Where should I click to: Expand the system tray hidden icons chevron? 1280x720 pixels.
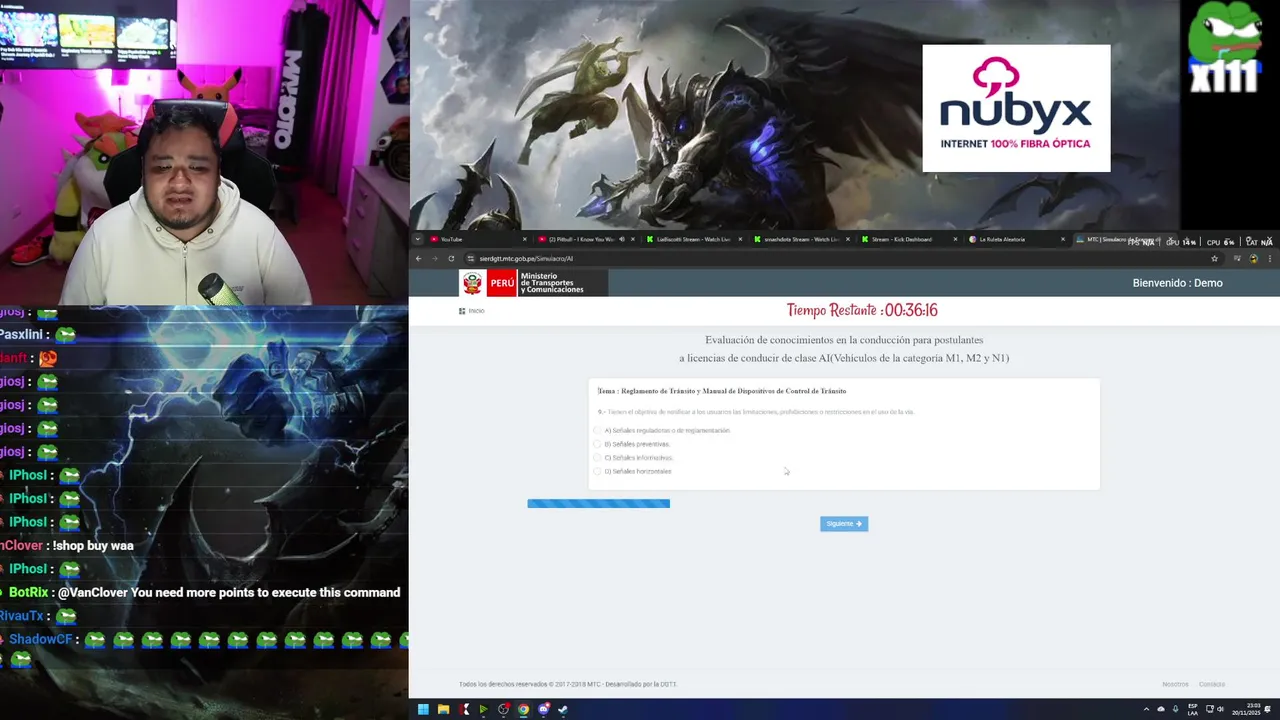(x=1146, y=710)
